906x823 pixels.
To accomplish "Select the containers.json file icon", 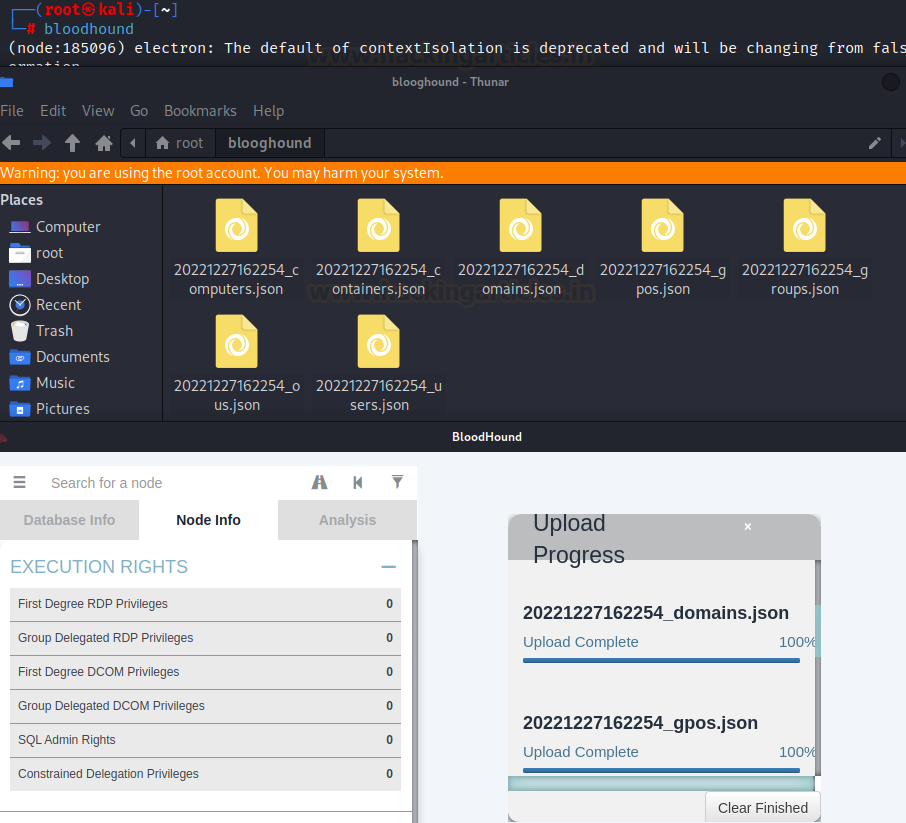I will pos(378,225).
